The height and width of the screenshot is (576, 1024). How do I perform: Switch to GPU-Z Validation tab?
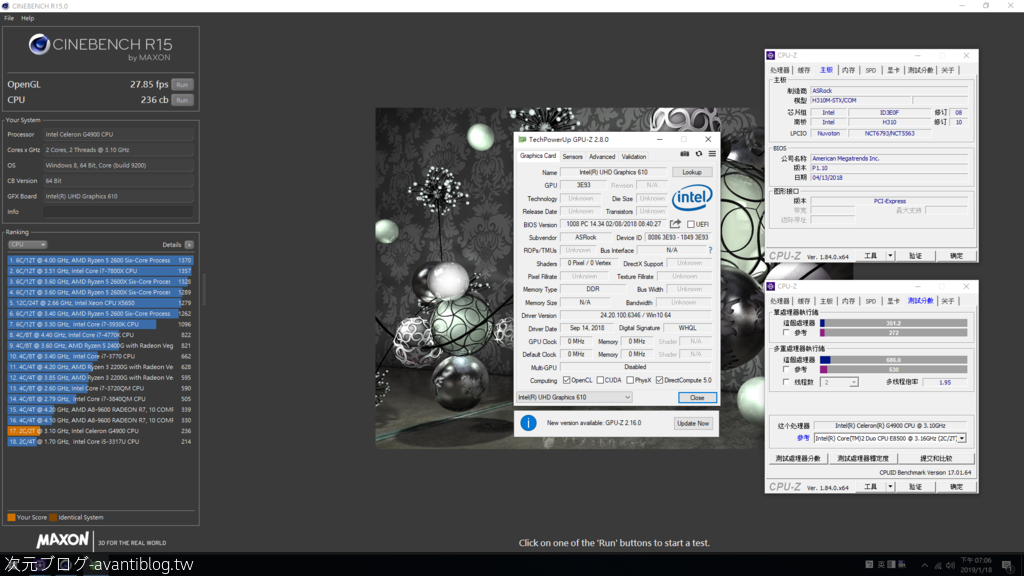(x=633, y=157)
